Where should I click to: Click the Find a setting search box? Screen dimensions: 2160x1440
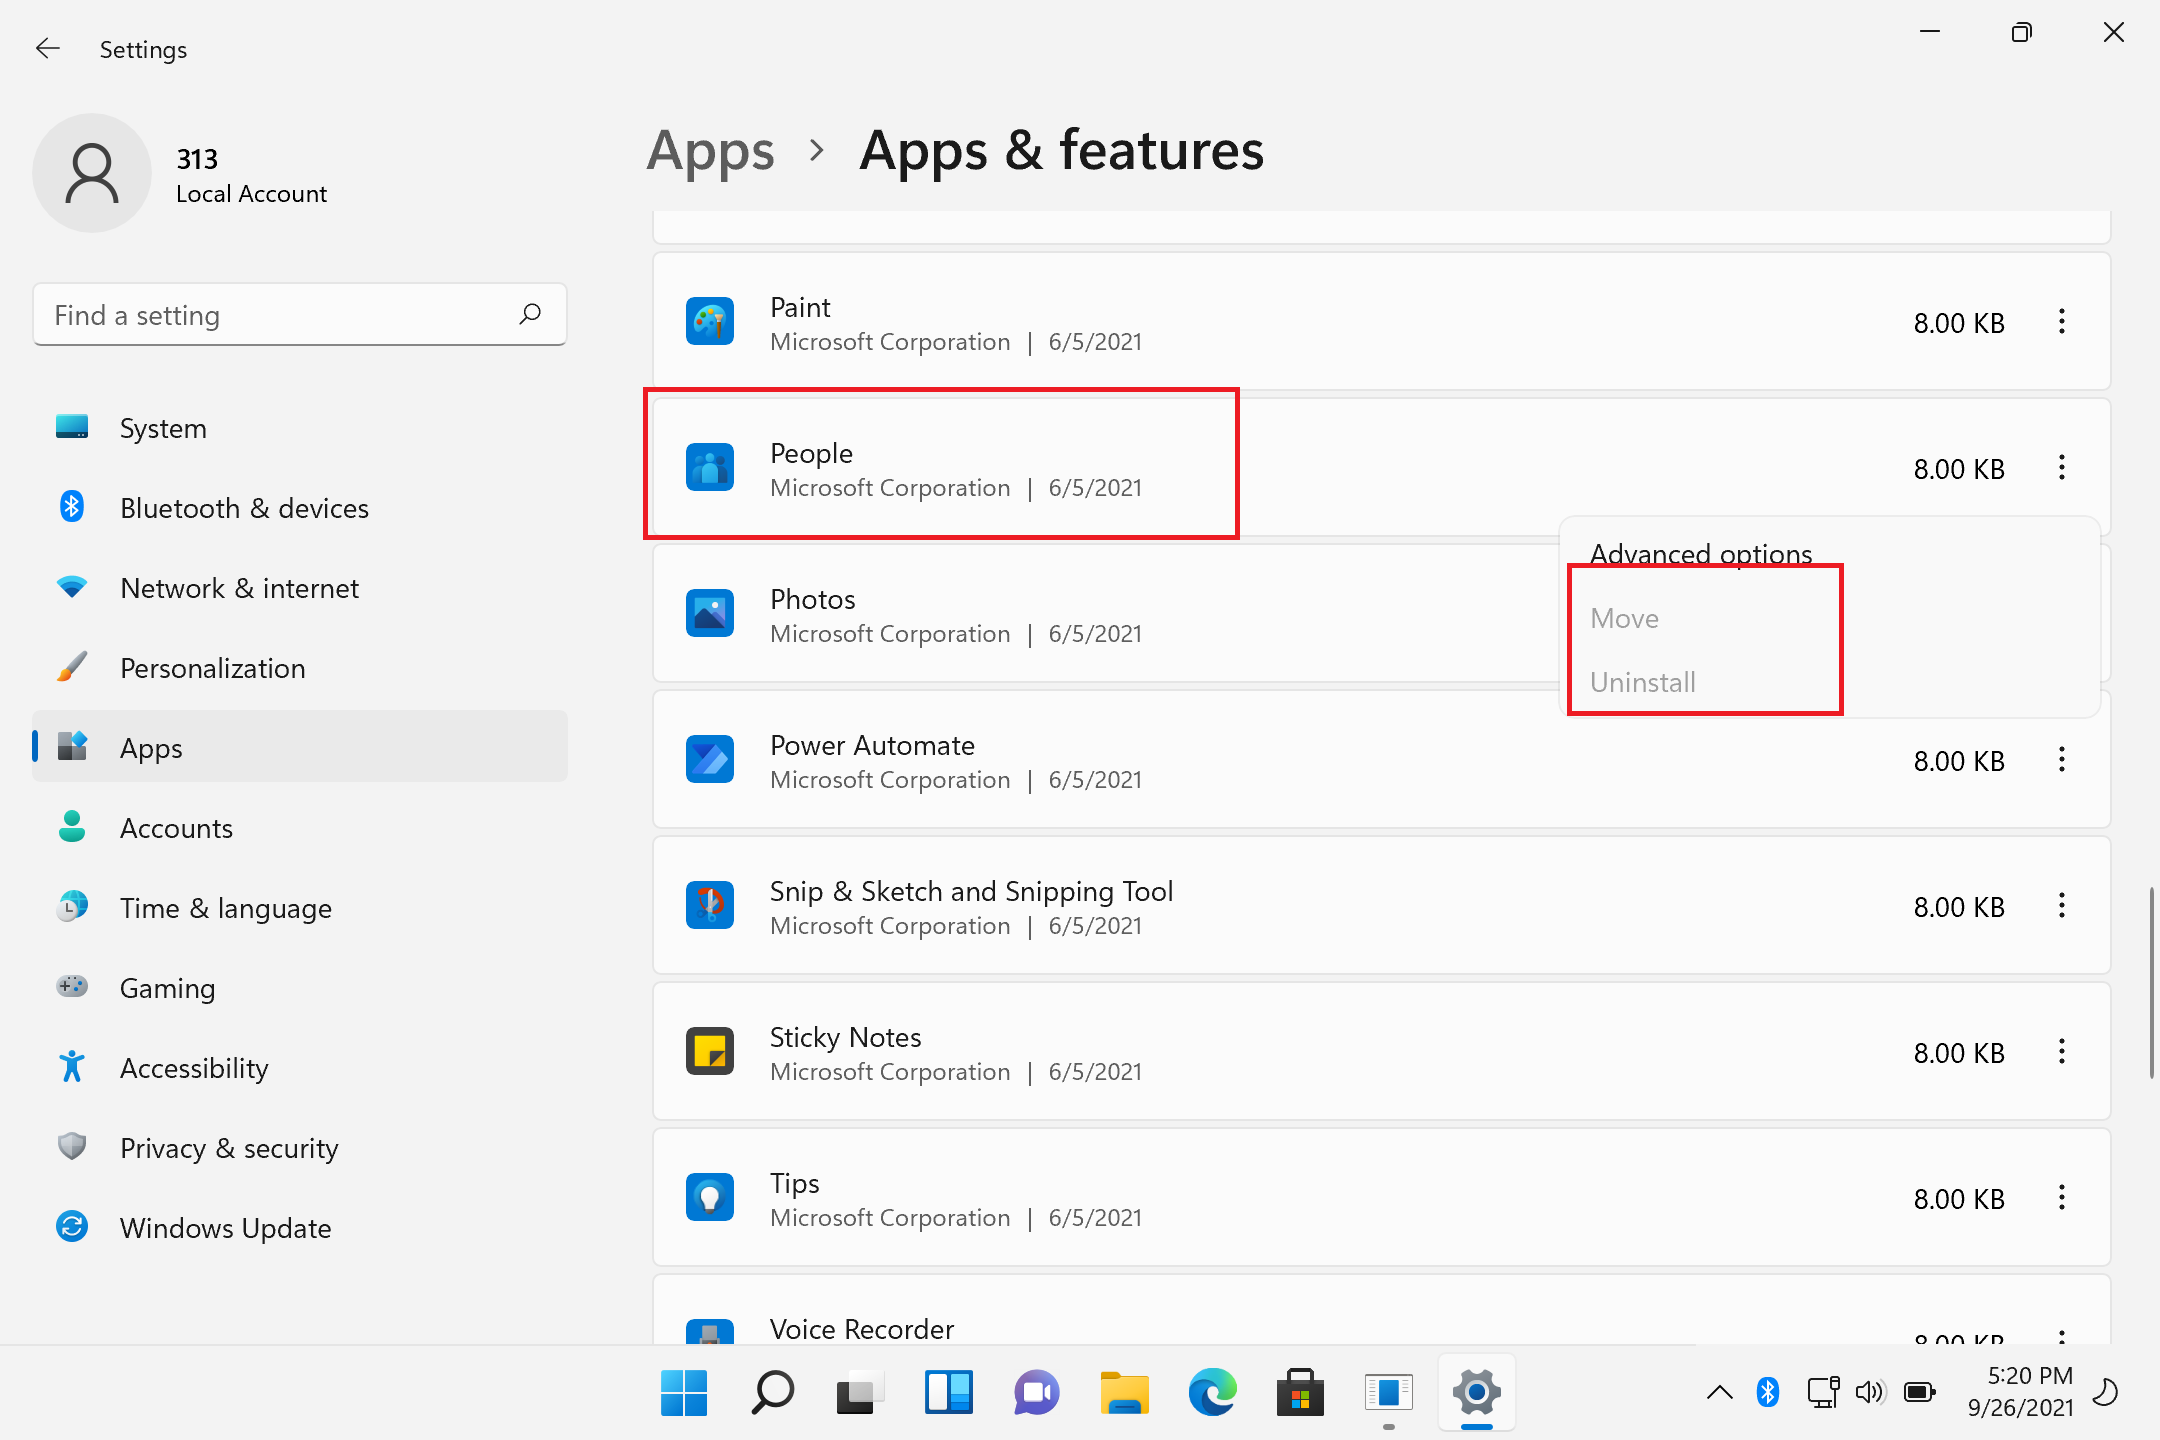click(300, 315)
